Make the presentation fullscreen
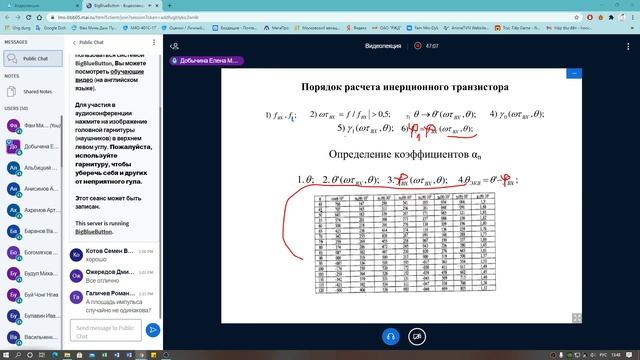 click(576, 318)
